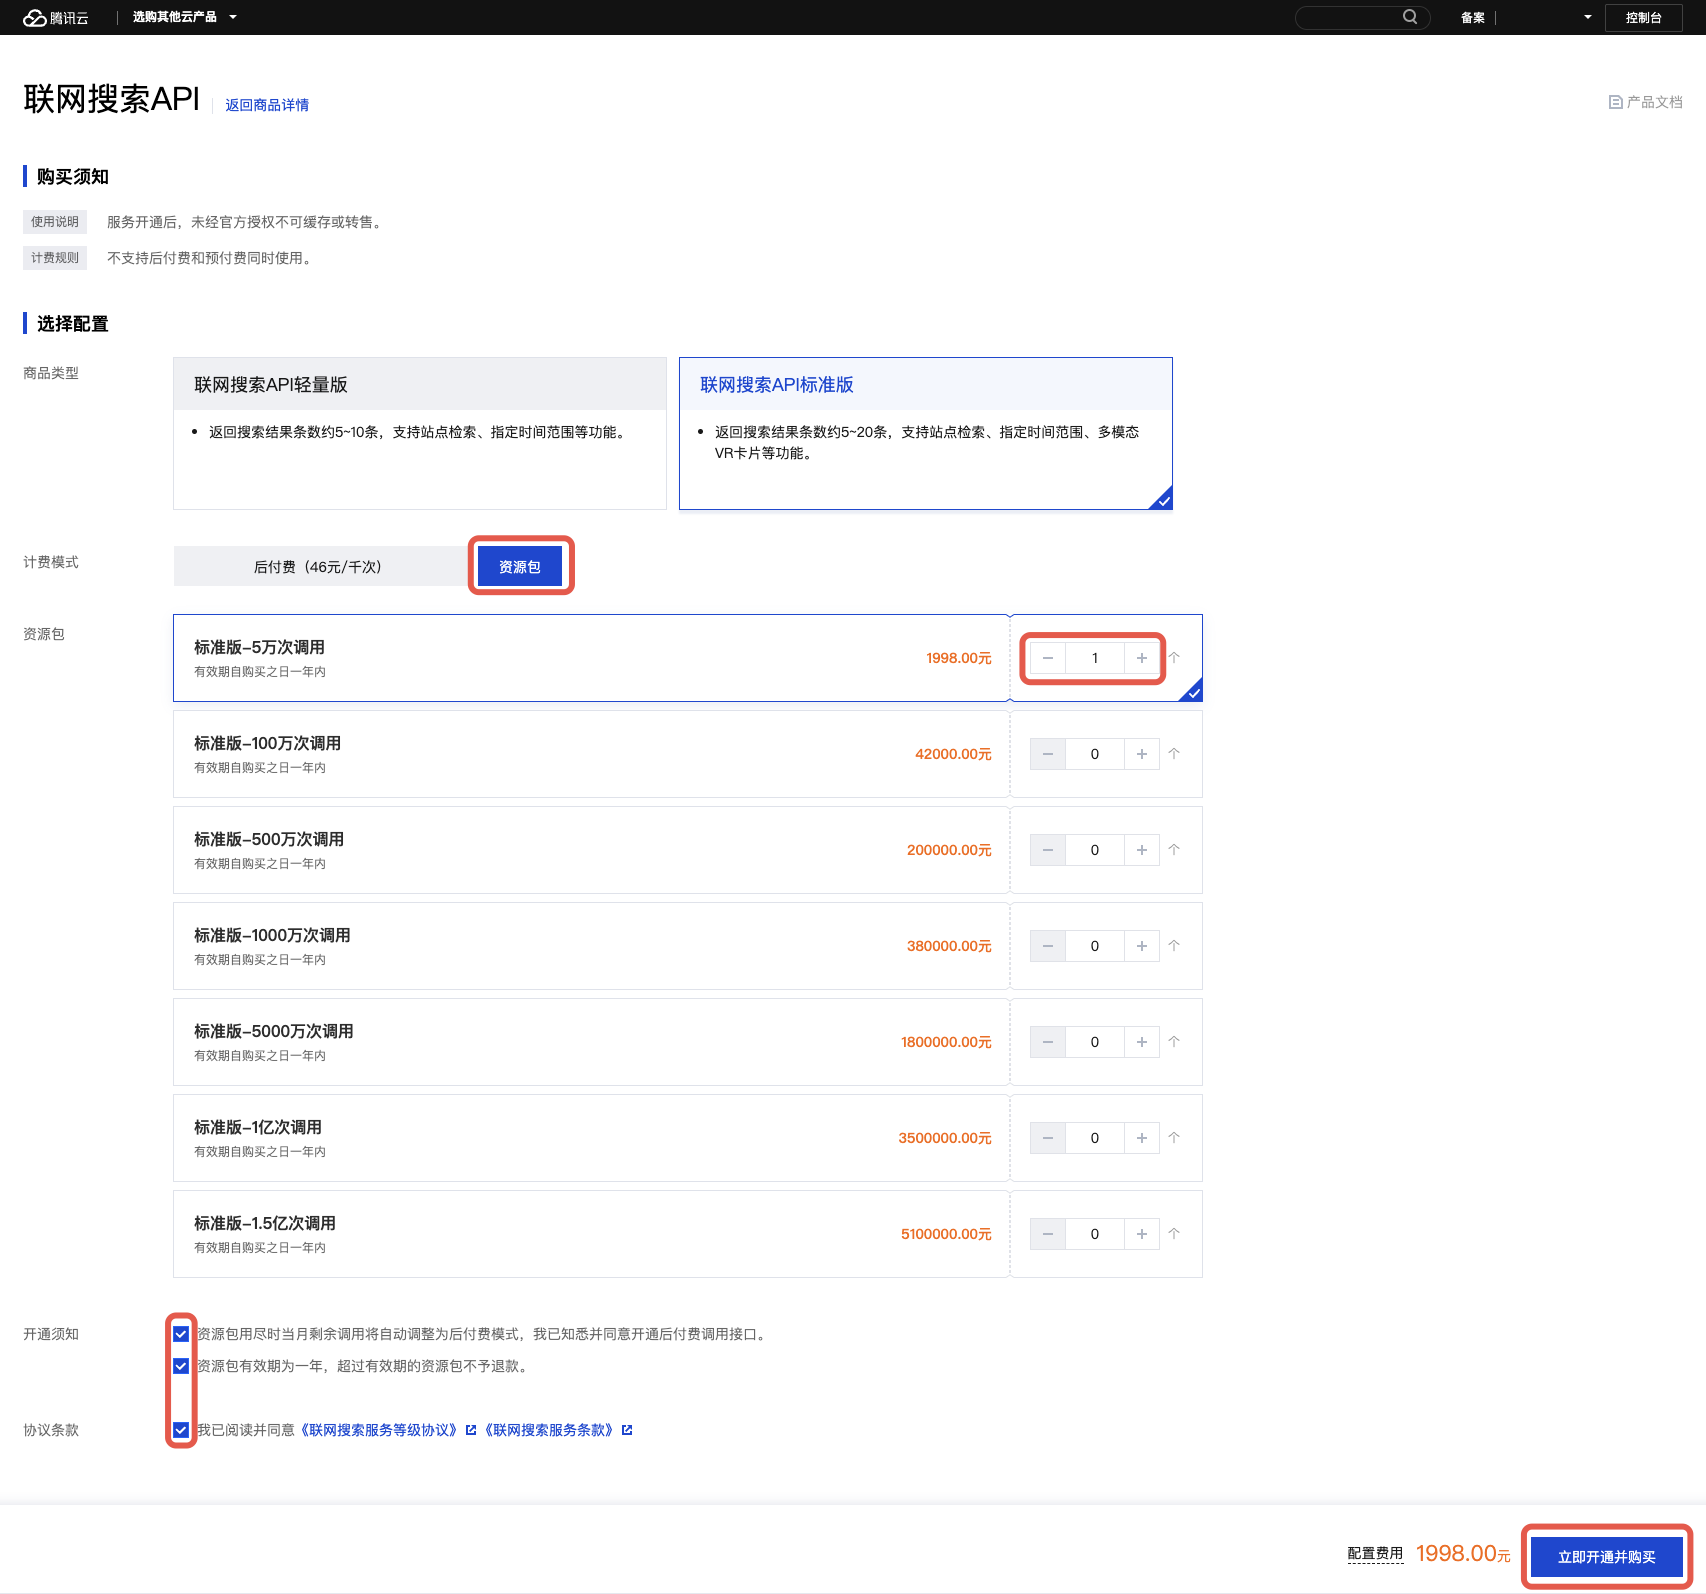Increase quantity for 标准版-1亿次调用
Viewport: 1706px width, 1594px height.
coord(1142,1138)
